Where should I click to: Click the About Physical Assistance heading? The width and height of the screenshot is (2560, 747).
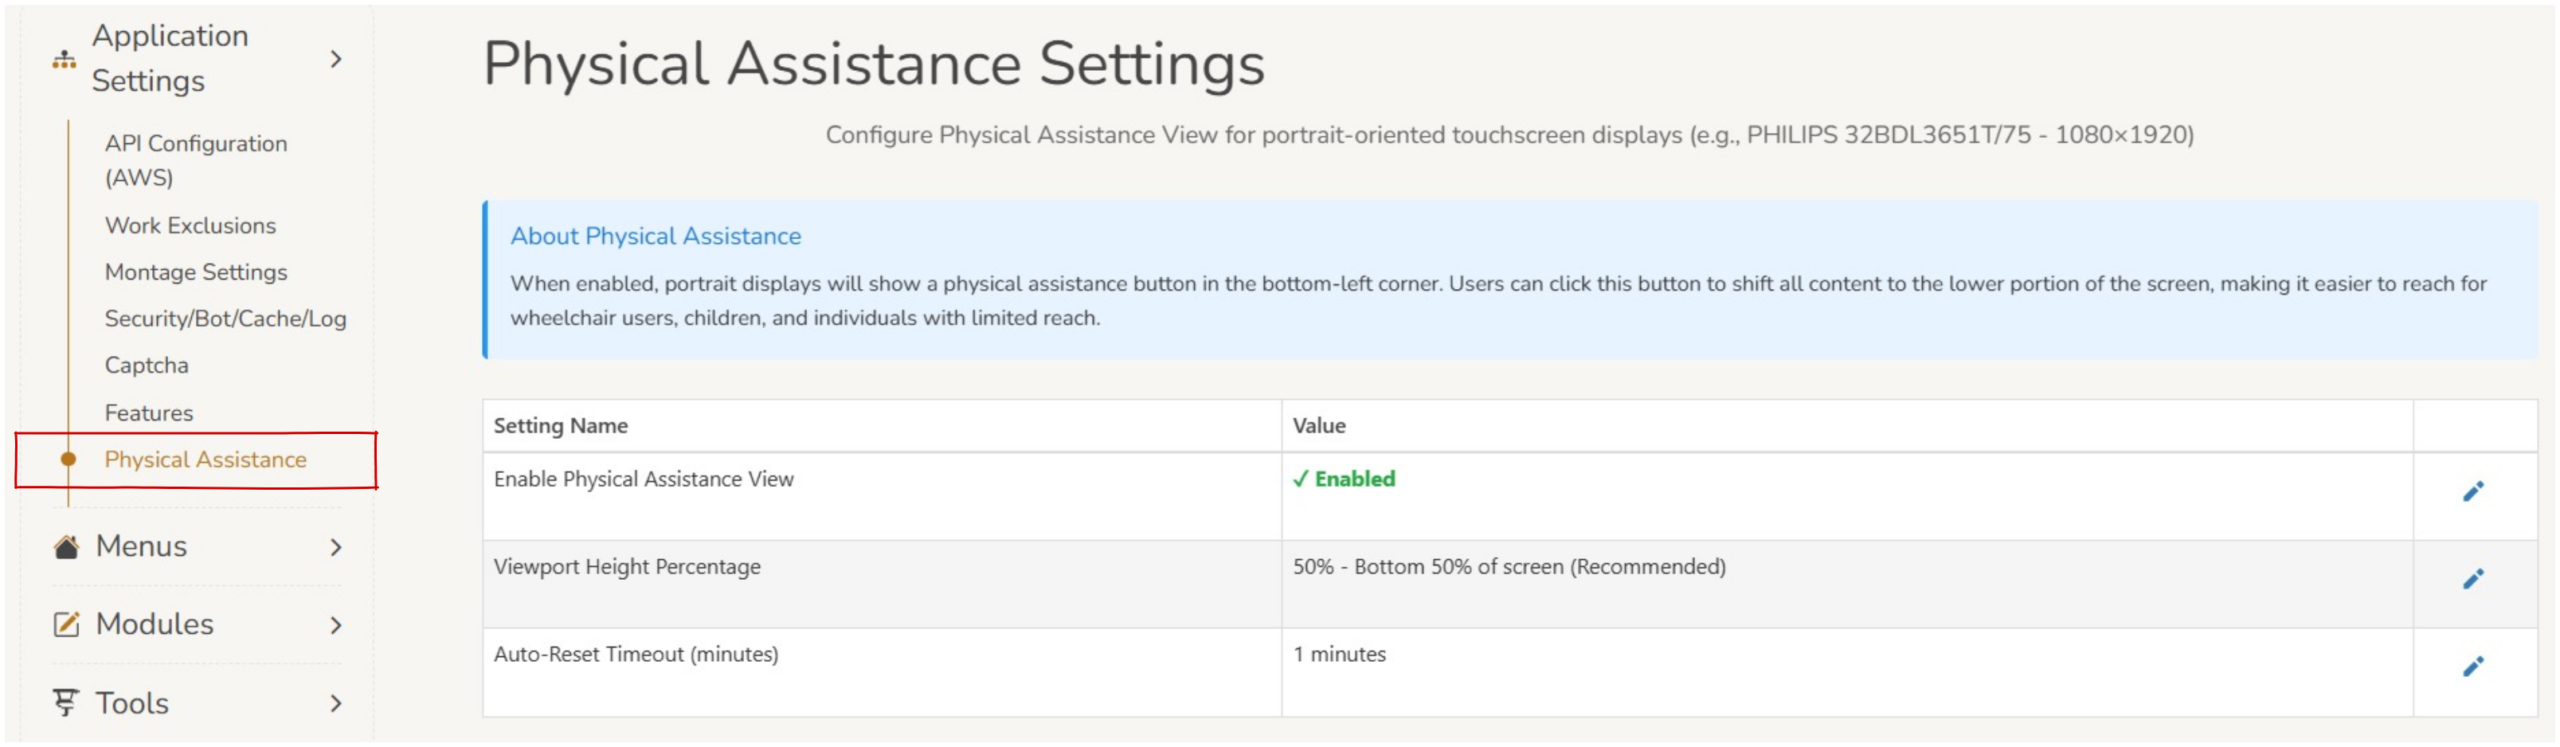click(x=655, y=236)
